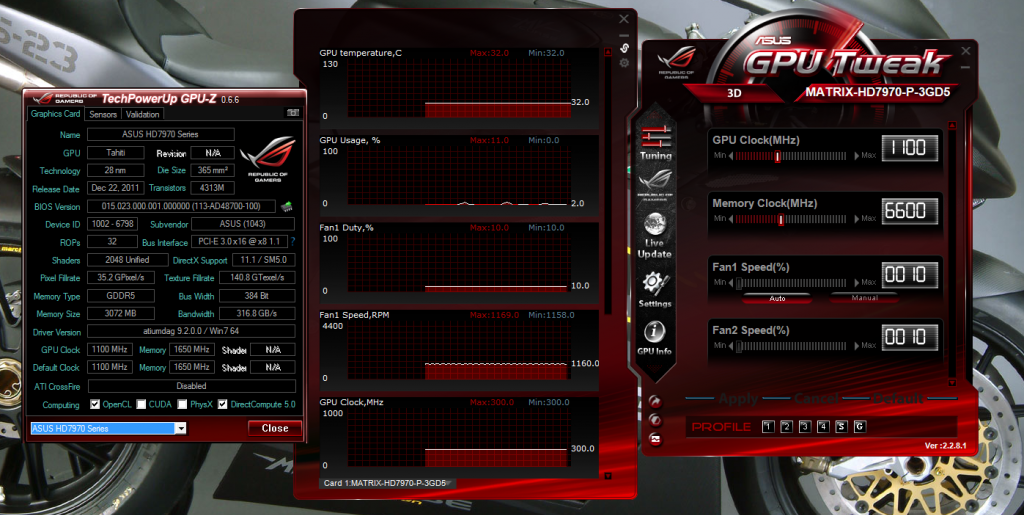Screen dimensions: 1024x515
Task: Decrease Fan1 Speed with the Min arrow
Action: 731,283
